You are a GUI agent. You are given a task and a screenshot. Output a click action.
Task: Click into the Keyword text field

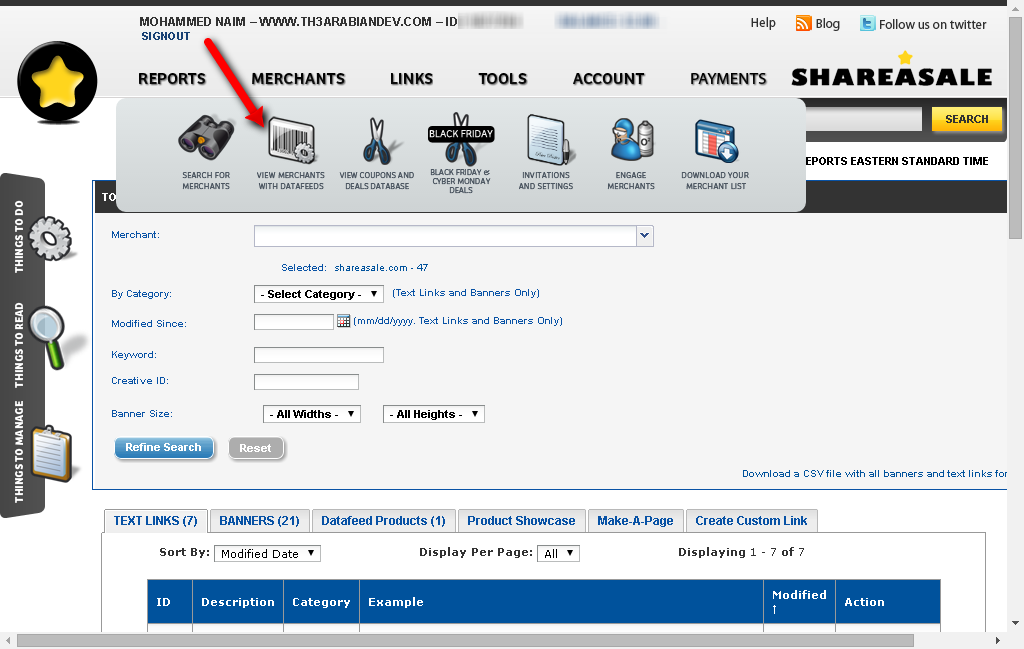[x=318, y=355]
